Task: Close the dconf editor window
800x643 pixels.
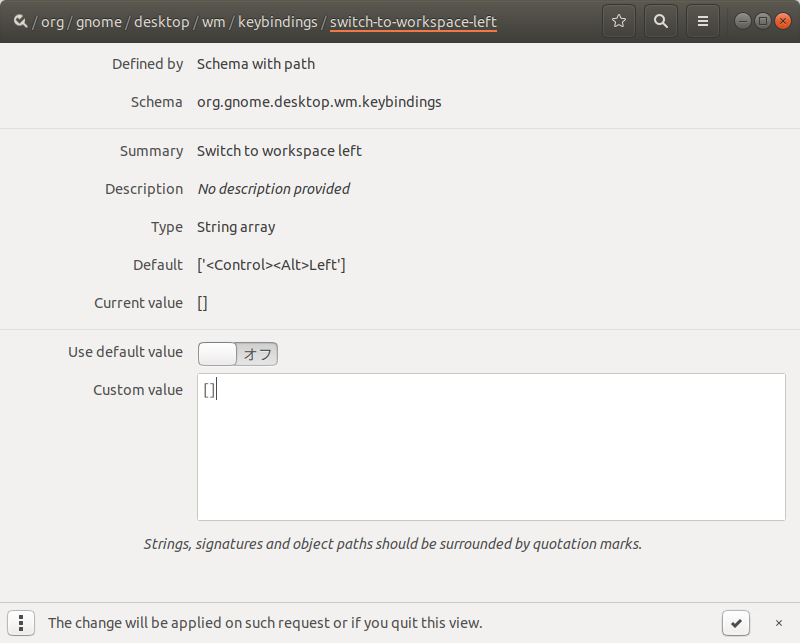Action: pyautogui.click(x=783, y=21)
